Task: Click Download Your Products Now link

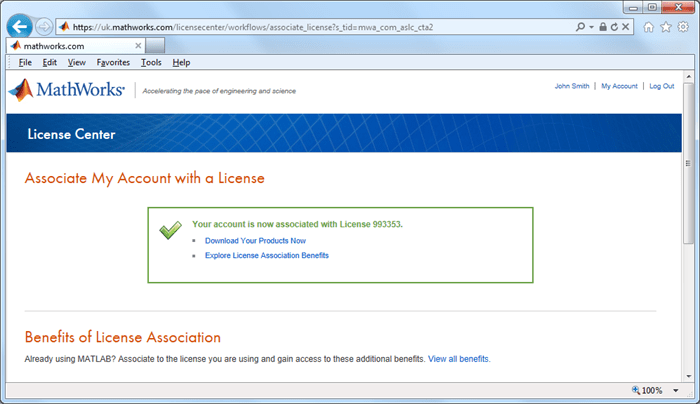Action: 255,241
